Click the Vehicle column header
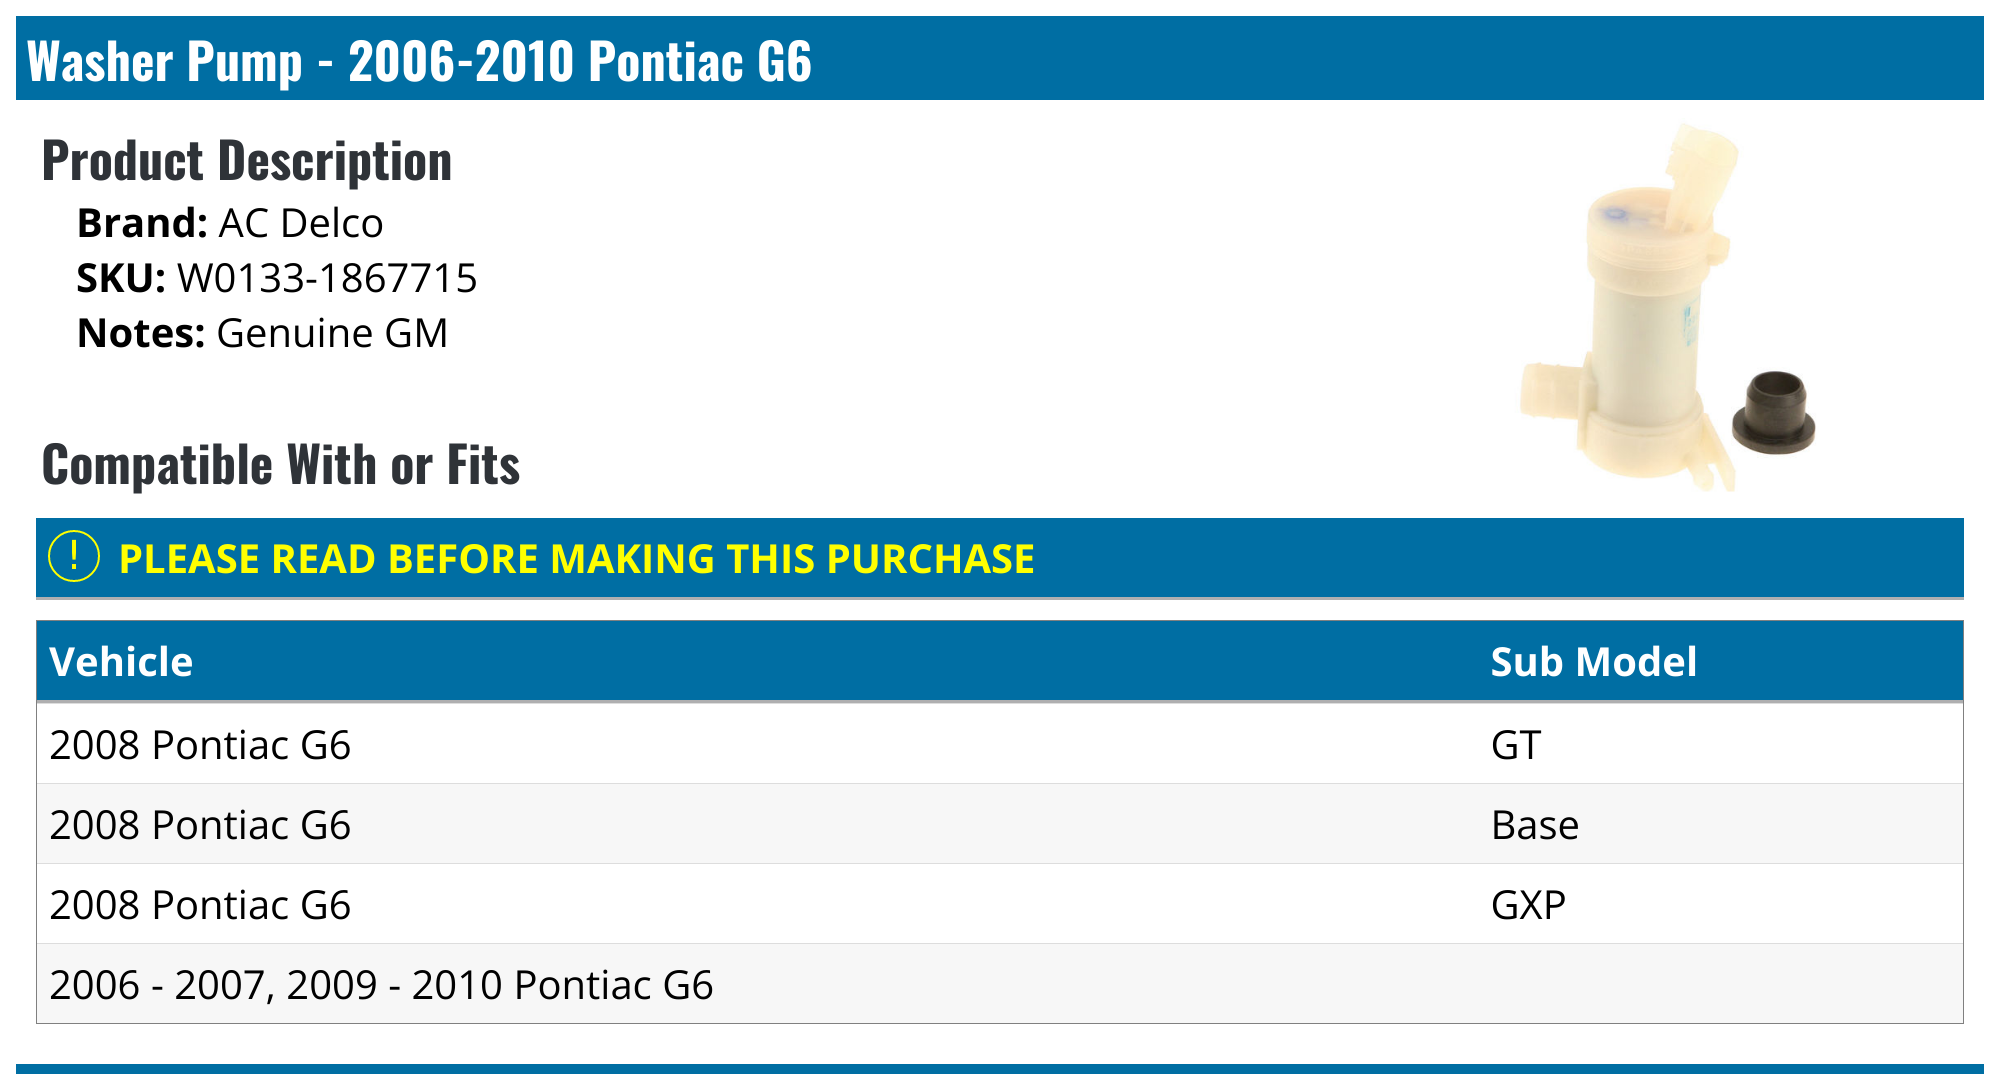 click(x=121, y=662)
